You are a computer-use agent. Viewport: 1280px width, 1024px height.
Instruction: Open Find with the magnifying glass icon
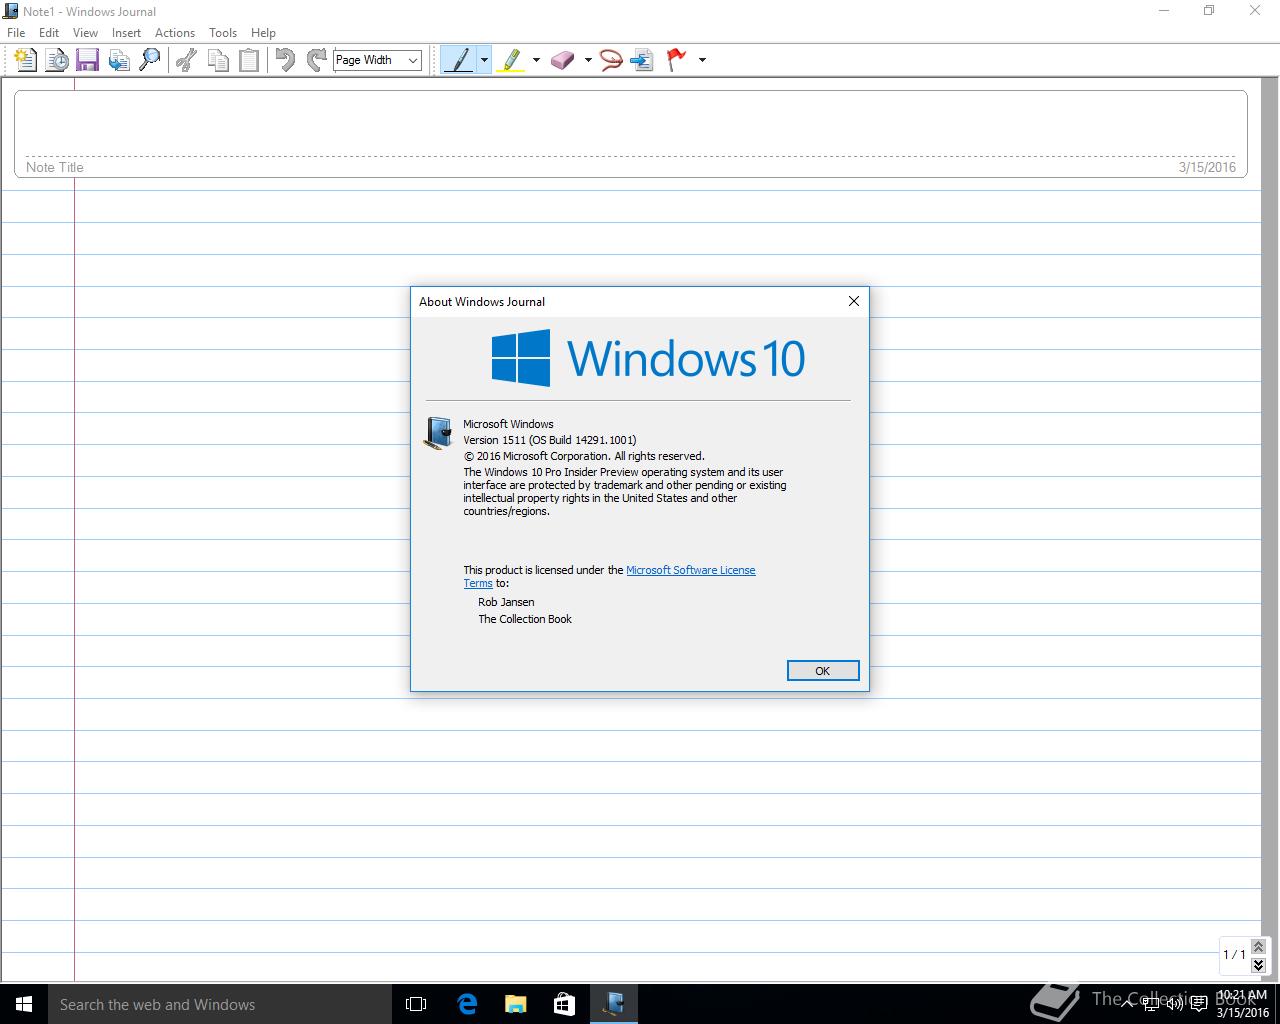[150, 60]
